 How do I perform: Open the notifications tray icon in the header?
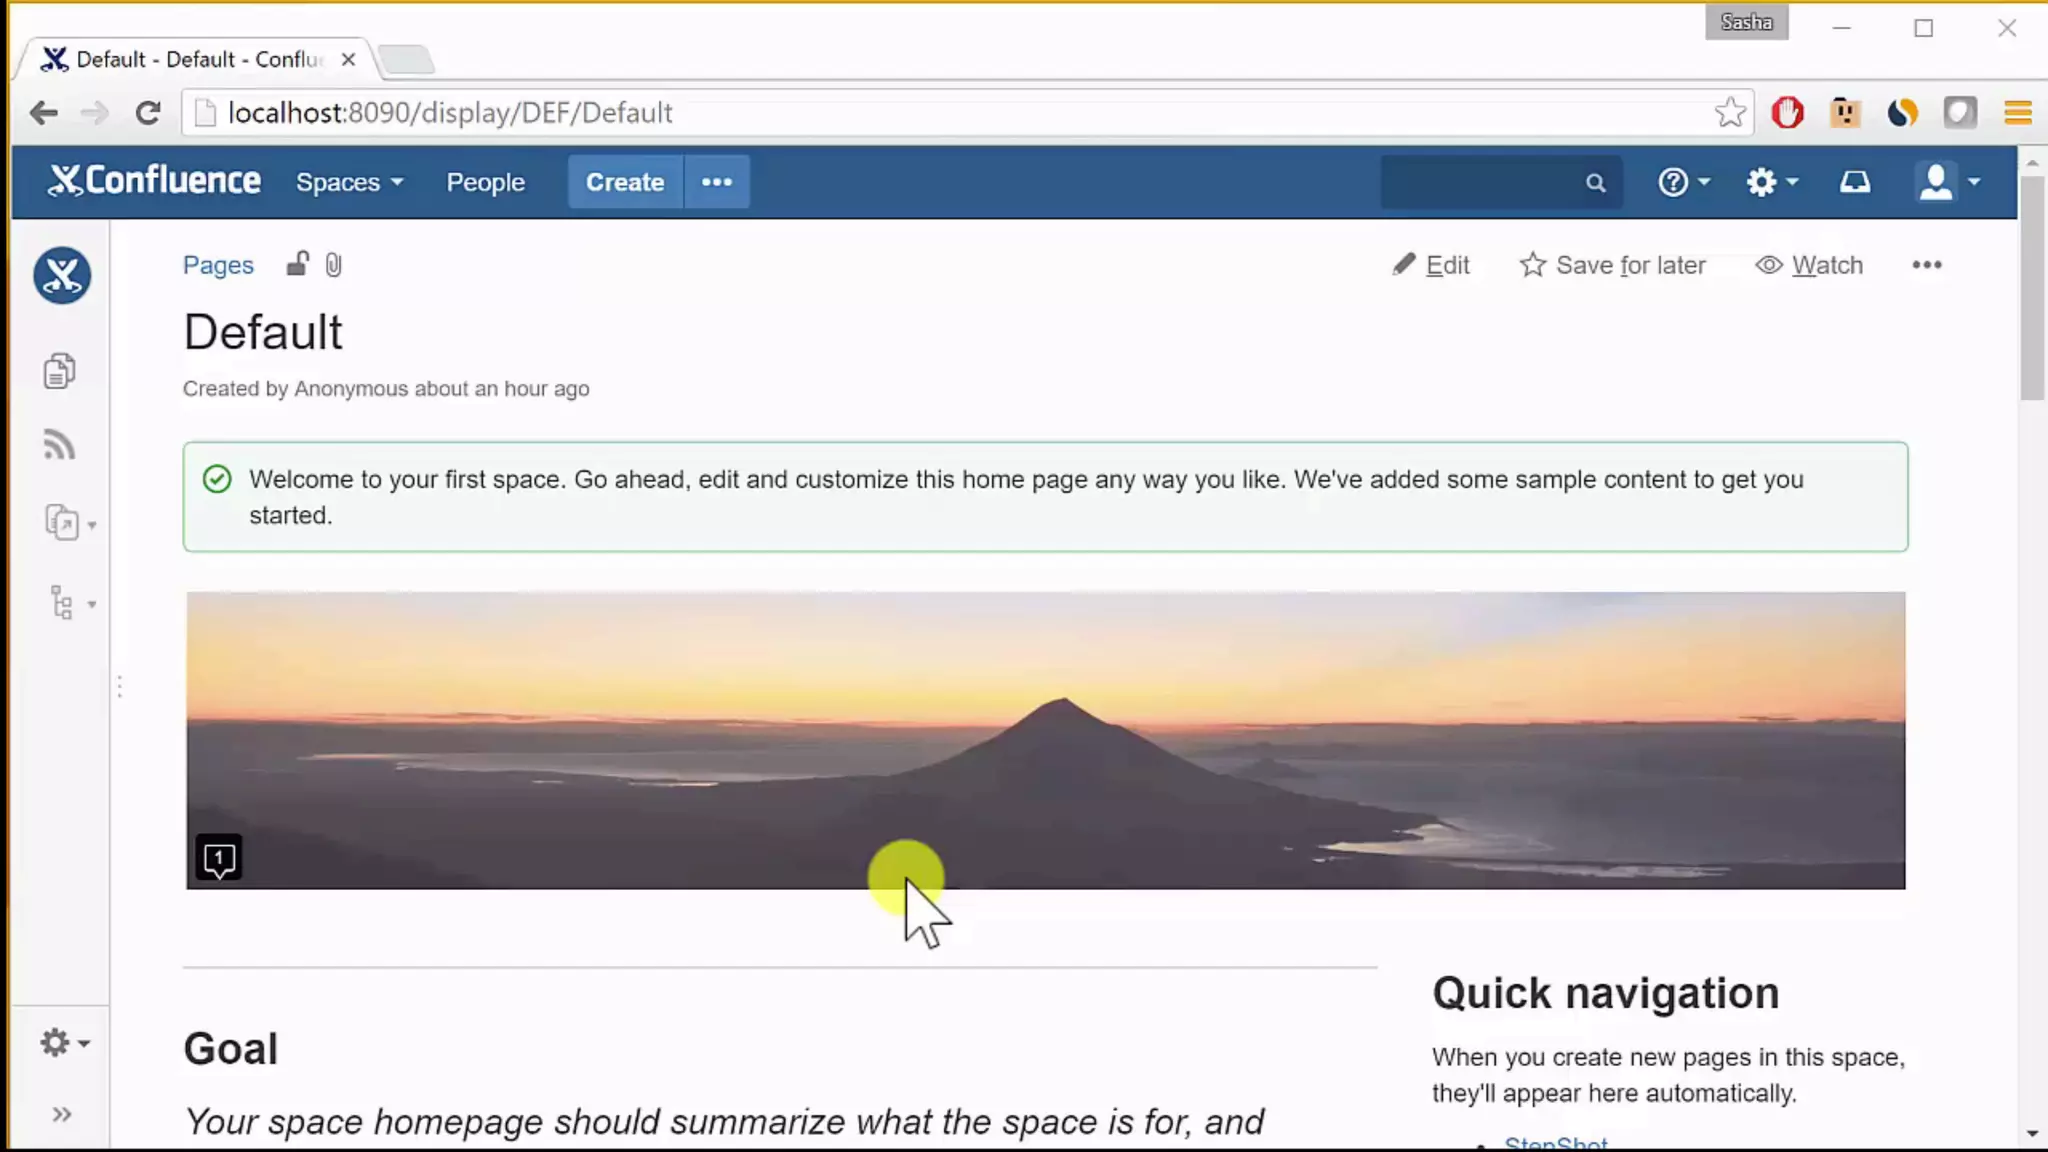coord(1855,182)
